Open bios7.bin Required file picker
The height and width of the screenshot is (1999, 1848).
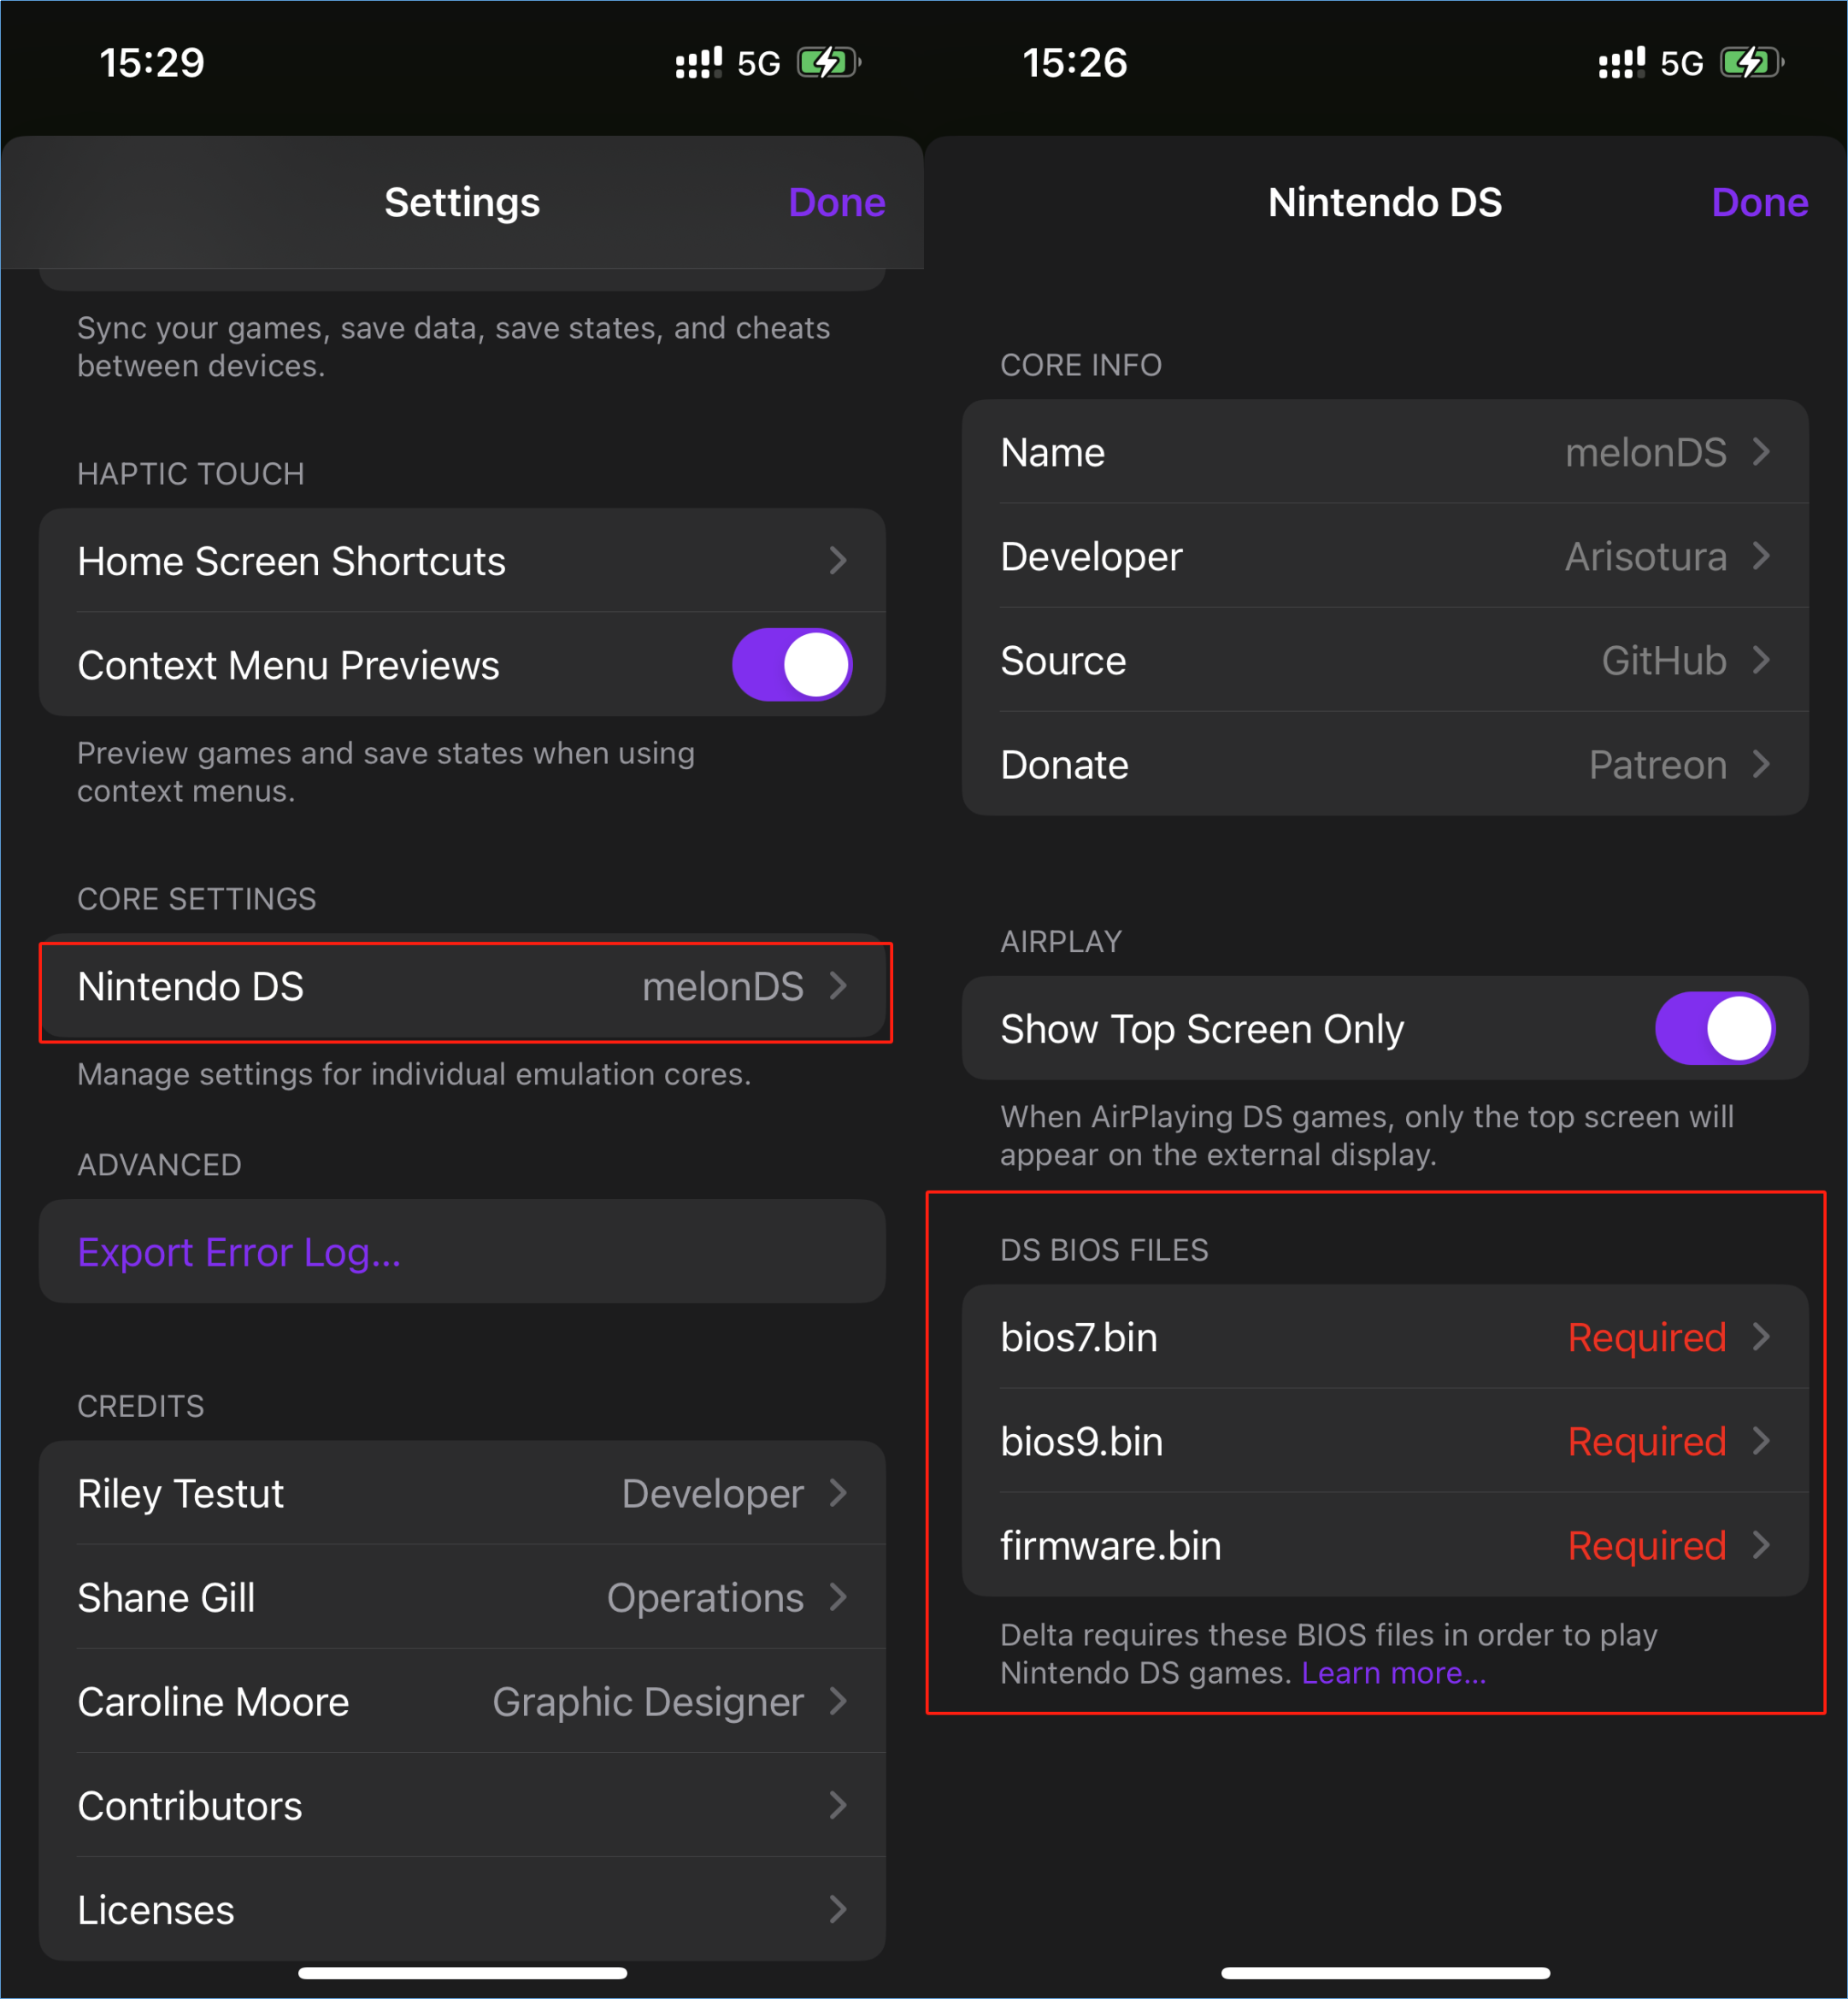click(x=1384, y=1338)
